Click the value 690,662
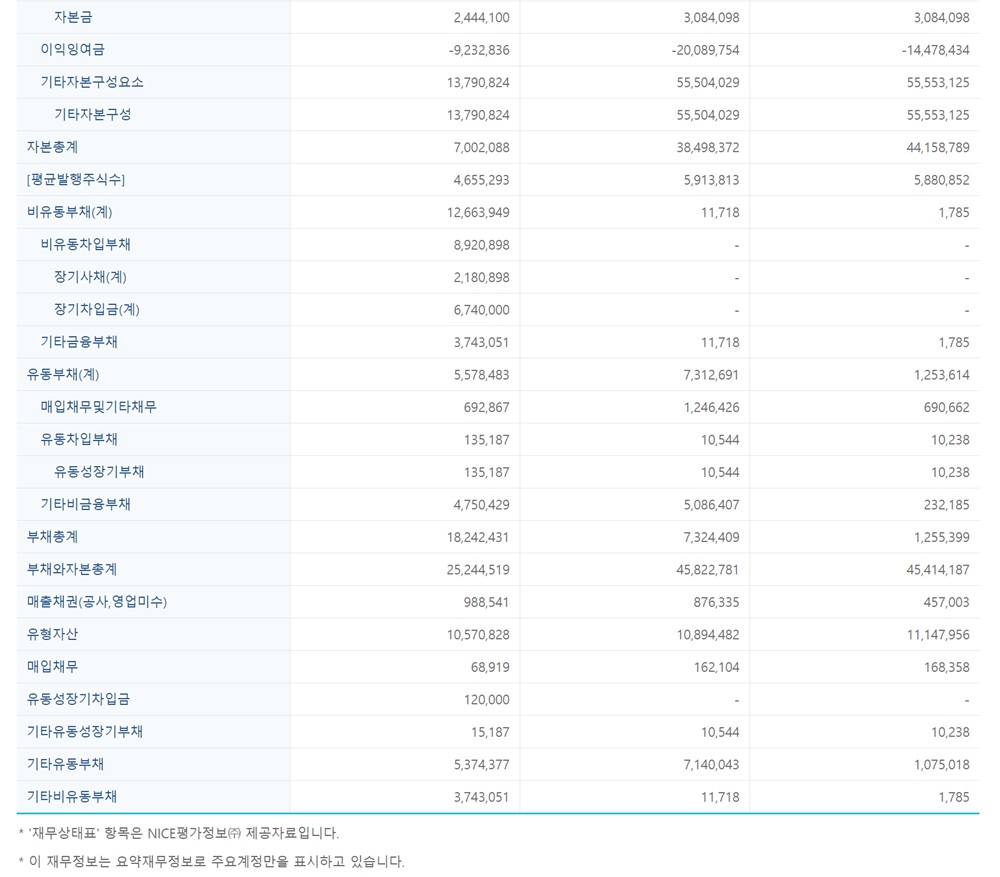1000x877 pixels. pyautogui.click(x=947, y=408)
